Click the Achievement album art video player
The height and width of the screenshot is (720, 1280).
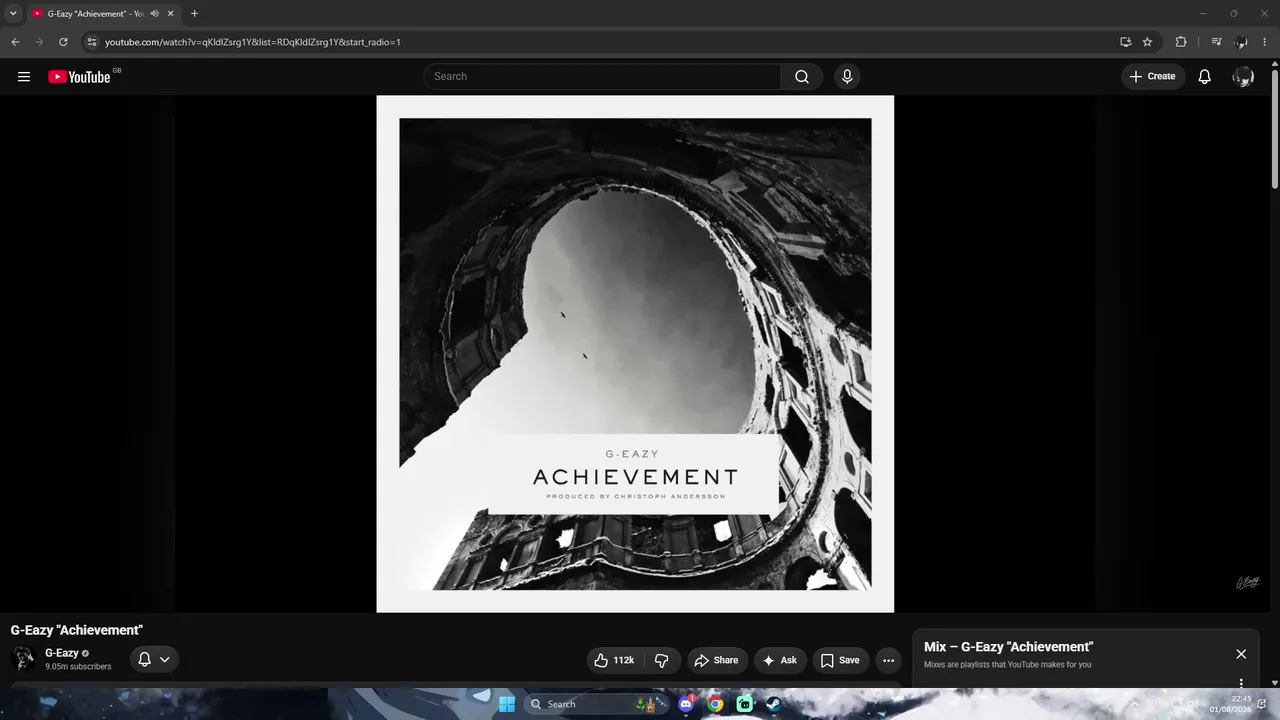point(635,354)
